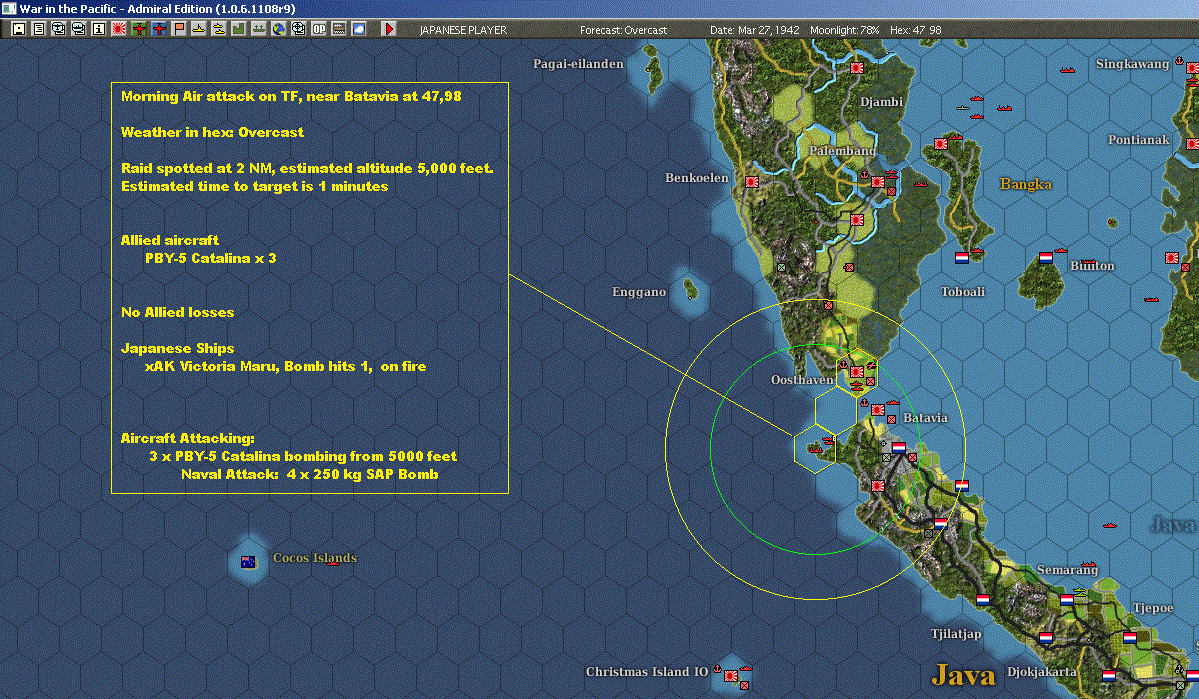The width and height of the screenshot is (1199, 699).
Task: Click the Japanese rising sun flag toolbar icon
Action: point(119,29)
